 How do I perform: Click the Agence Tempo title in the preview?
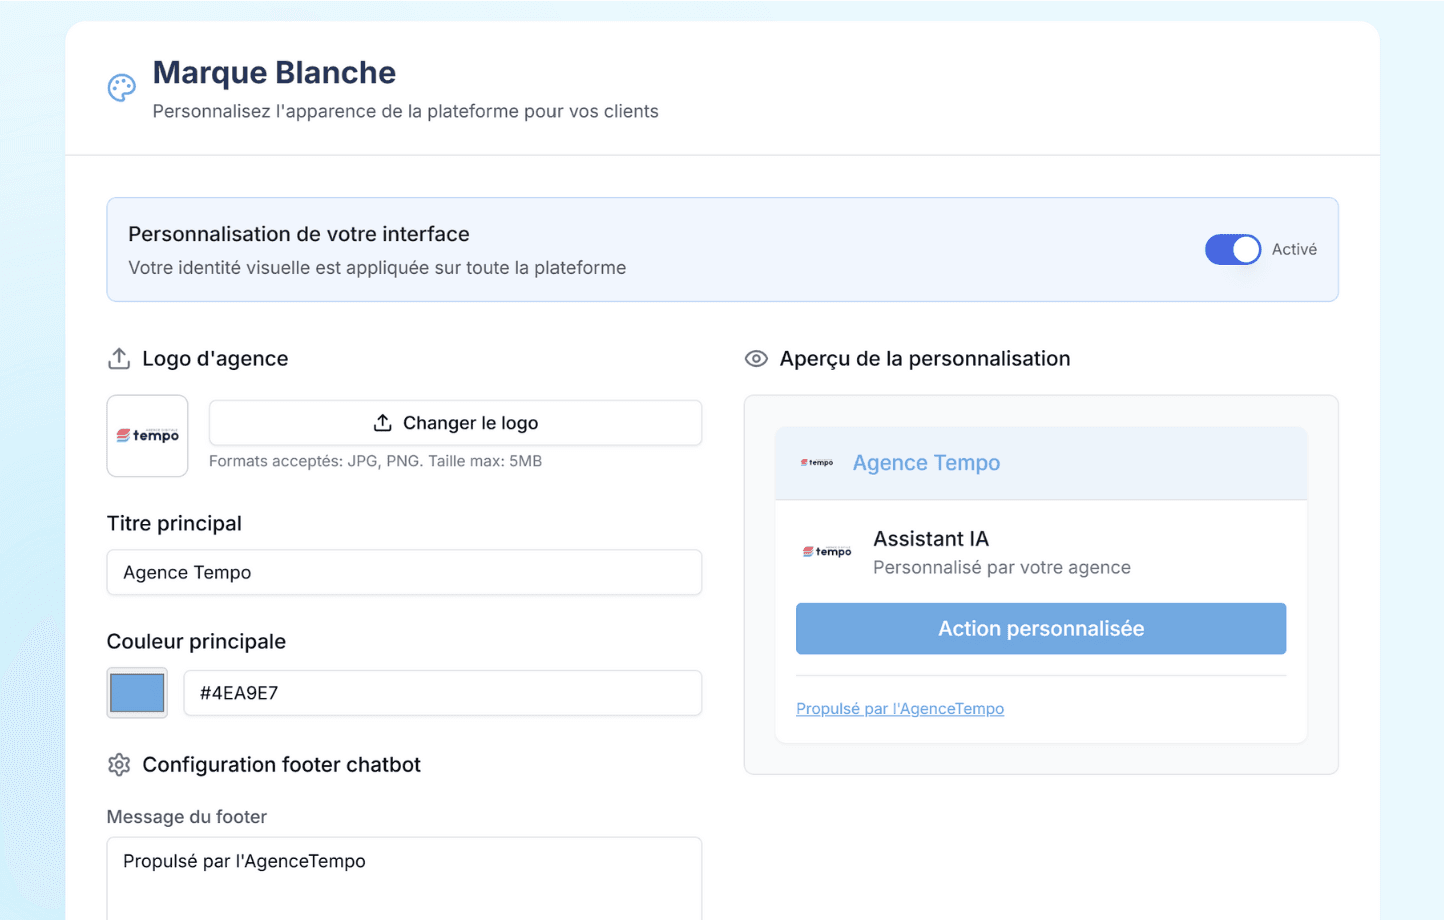(x=925, y=462)
